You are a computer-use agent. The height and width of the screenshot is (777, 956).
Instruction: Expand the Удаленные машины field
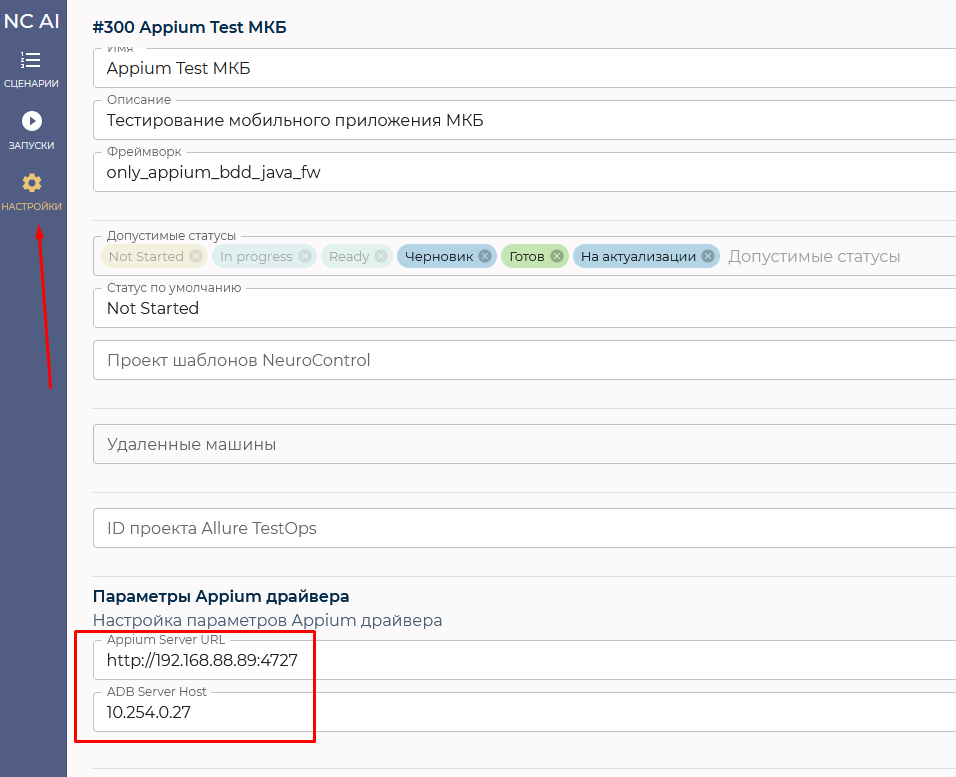point(524,444)
